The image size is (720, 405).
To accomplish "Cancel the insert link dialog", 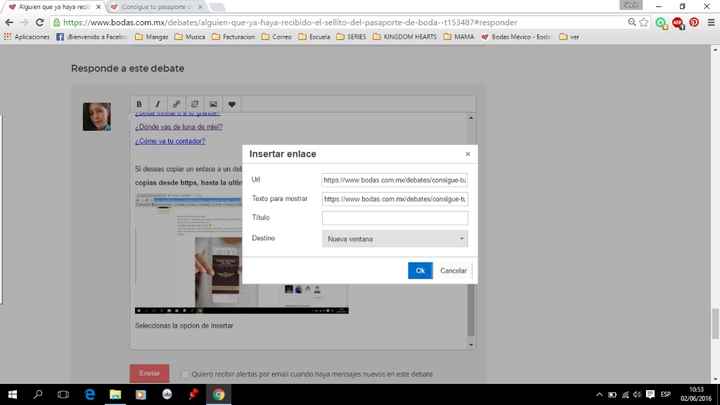I will (453, 270).
